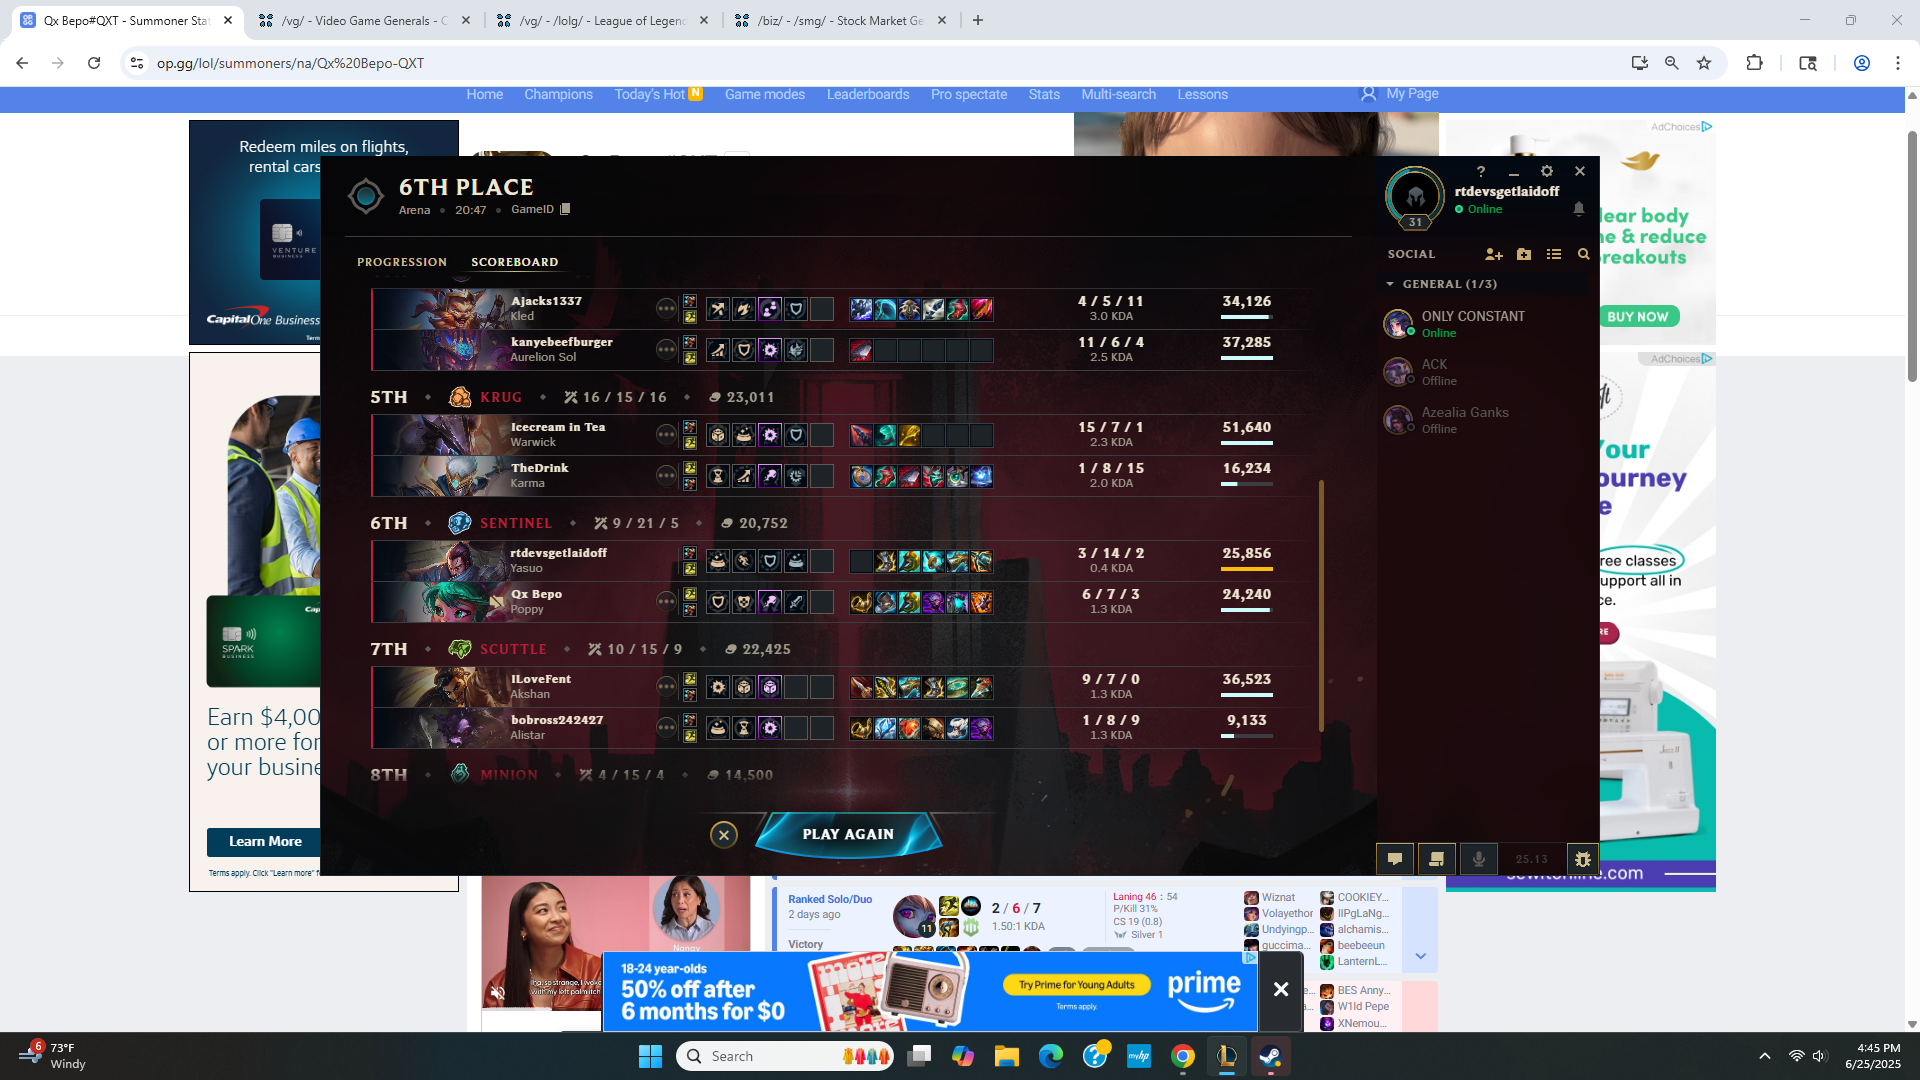This screenshot has width=1920, height=1080.
Task: Open File Explorer from taskbar
Action: pos(1007,1056)
